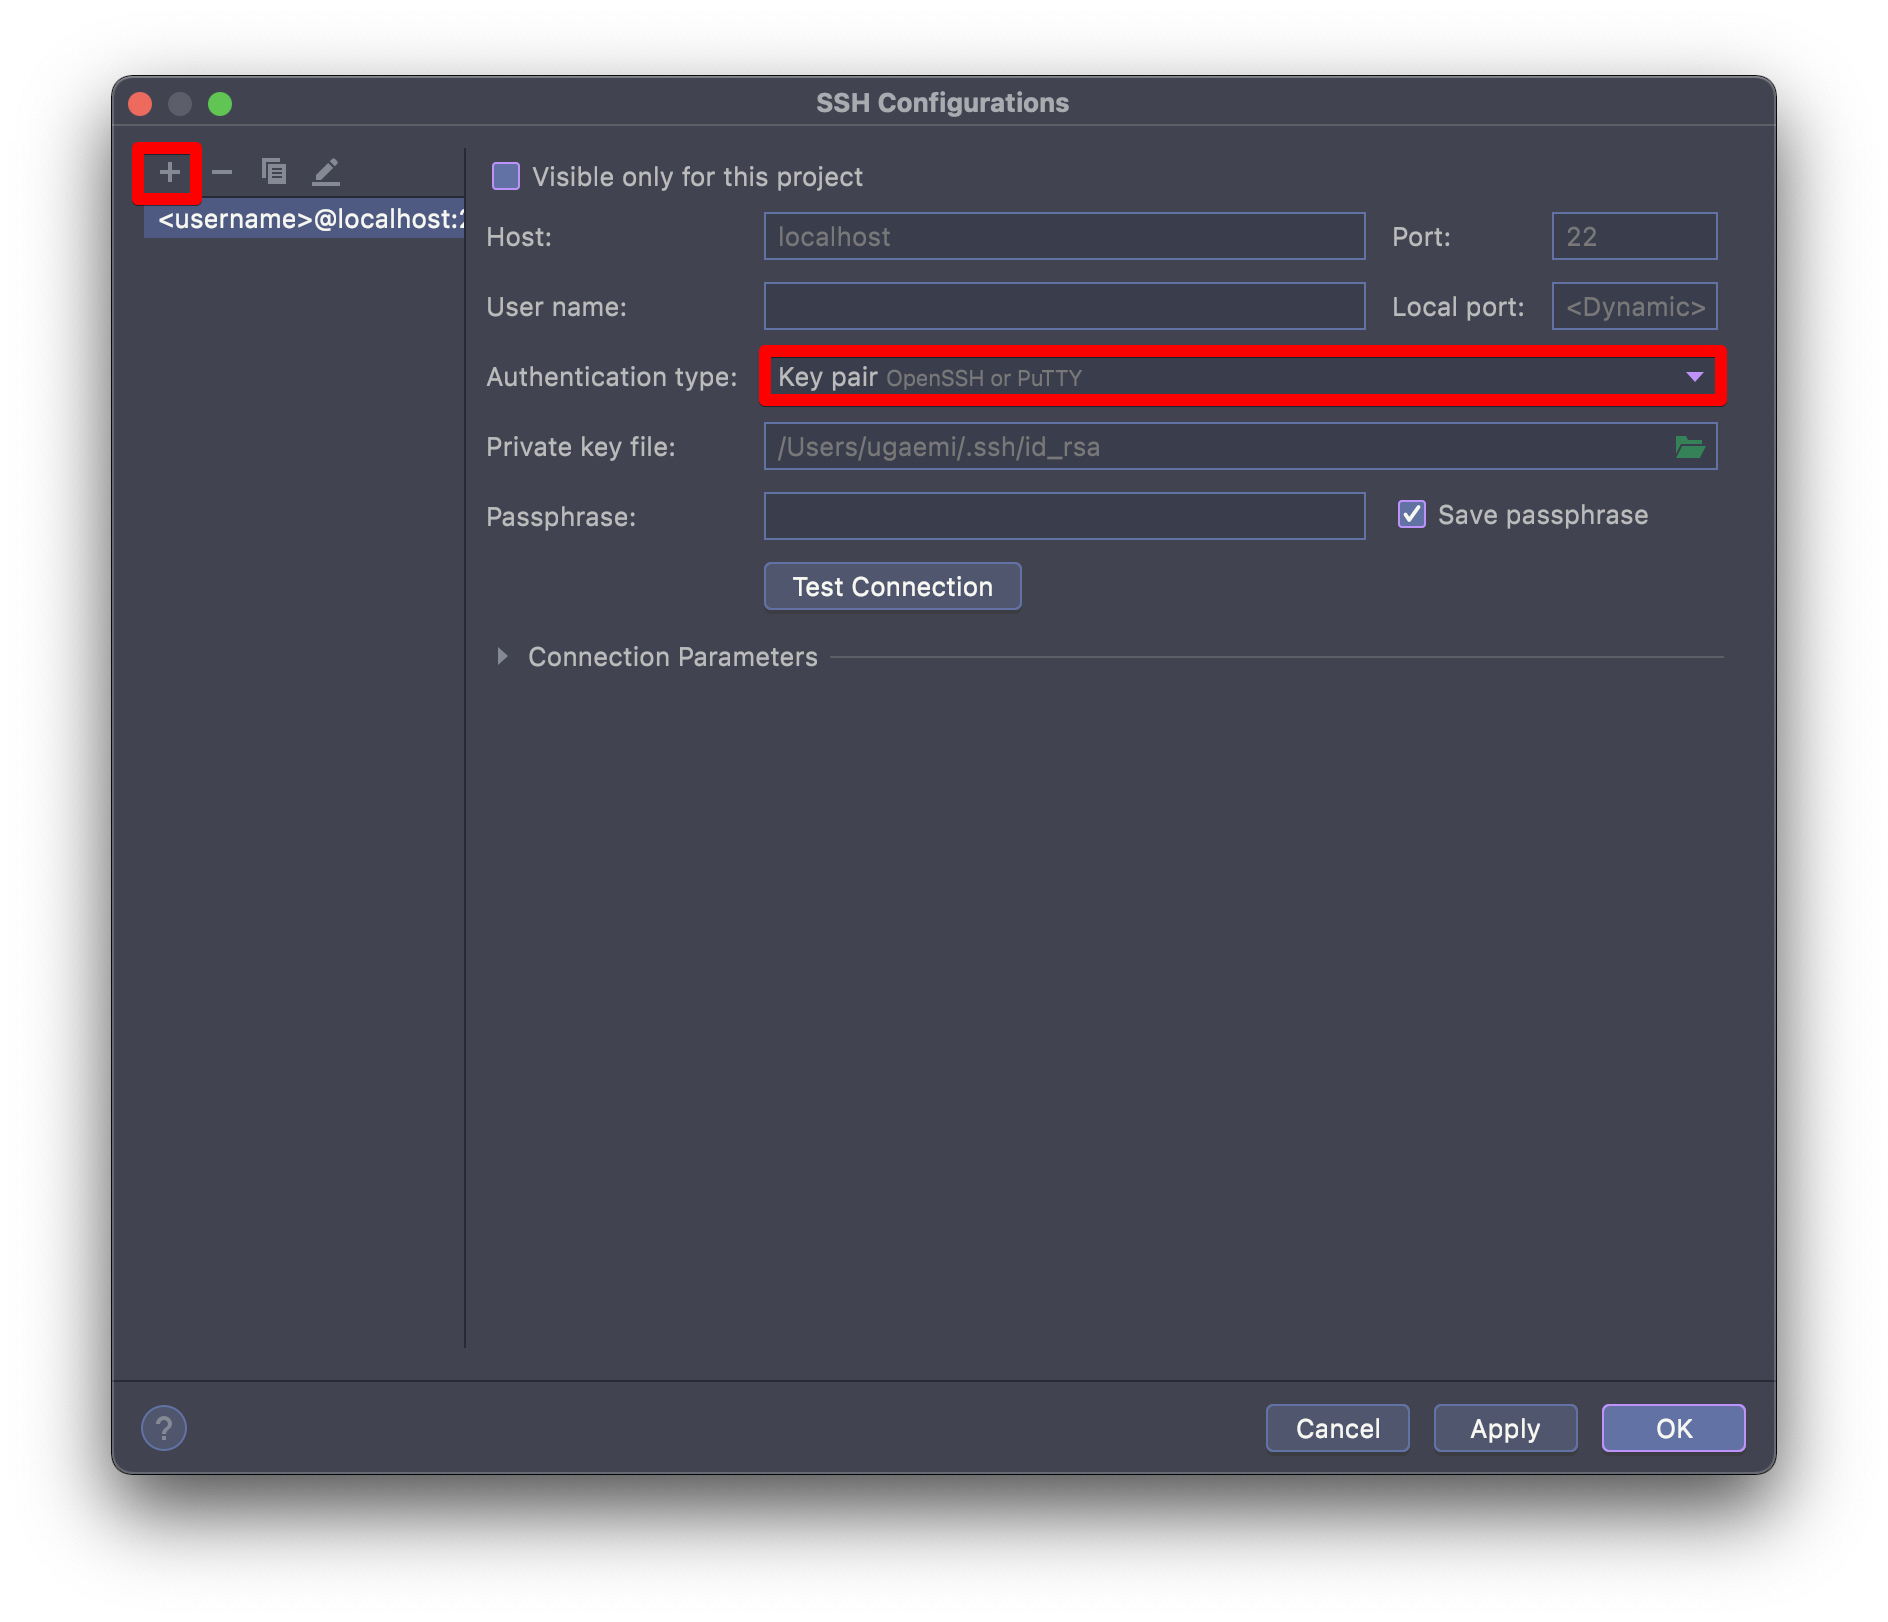Rename the configuration using the pencil icon
1888x1622 pixels.
pyautogui.click(x=326, y=172)
